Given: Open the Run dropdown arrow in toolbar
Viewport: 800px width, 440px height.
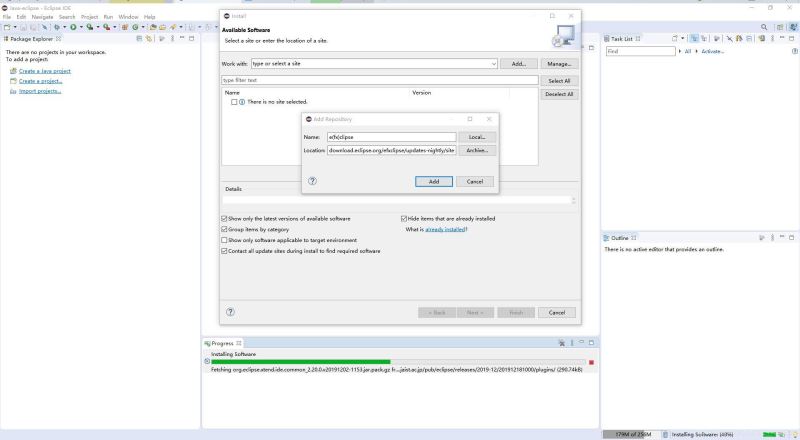Looking at the screenshot, I should point(81,27).
